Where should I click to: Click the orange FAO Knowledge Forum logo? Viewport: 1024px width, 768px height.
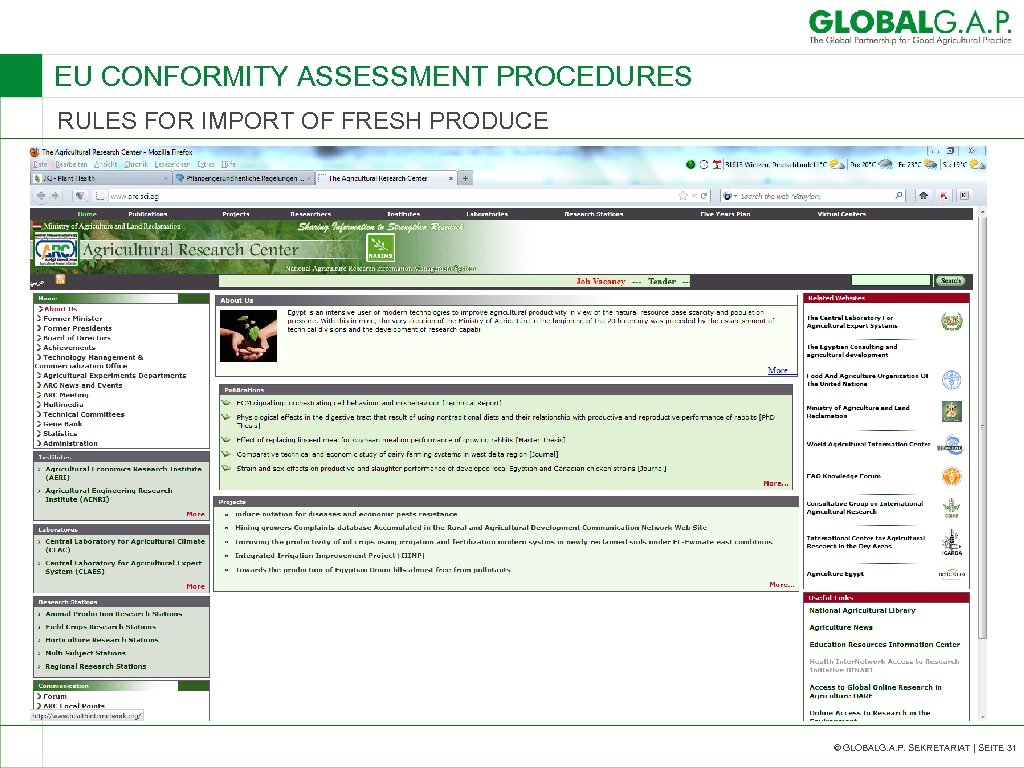(952, 476)
